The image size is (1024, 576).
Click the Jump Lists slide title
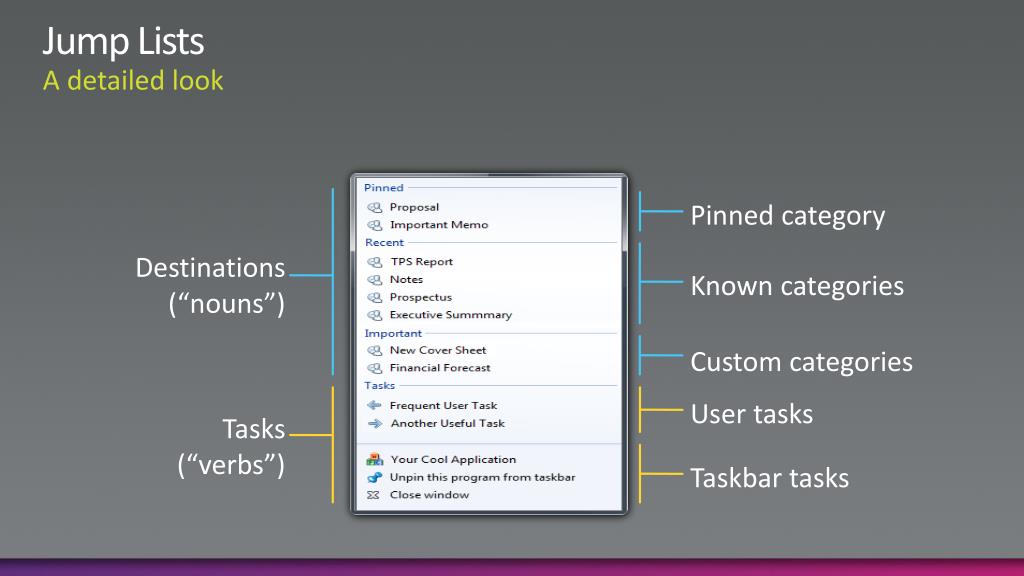click(x=123, y=41)
